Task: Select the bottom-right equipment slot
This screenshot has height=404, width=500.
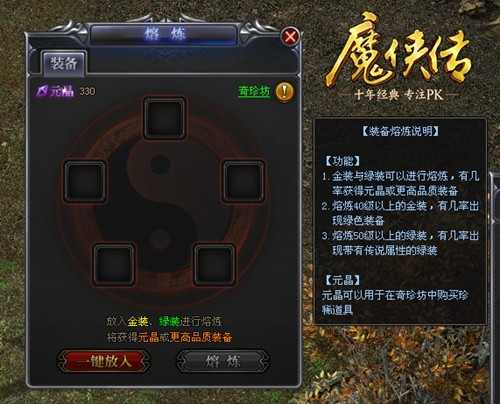Action: [215, 264]
